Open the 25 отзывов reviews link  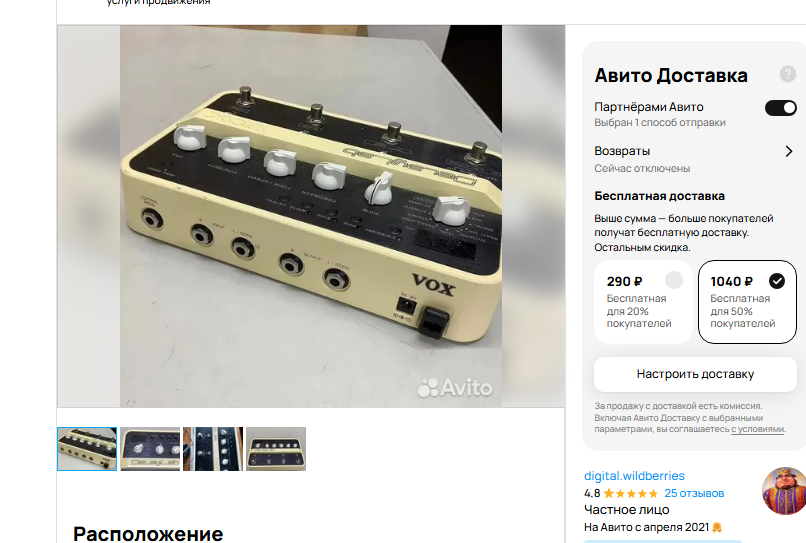pos(694,493)
